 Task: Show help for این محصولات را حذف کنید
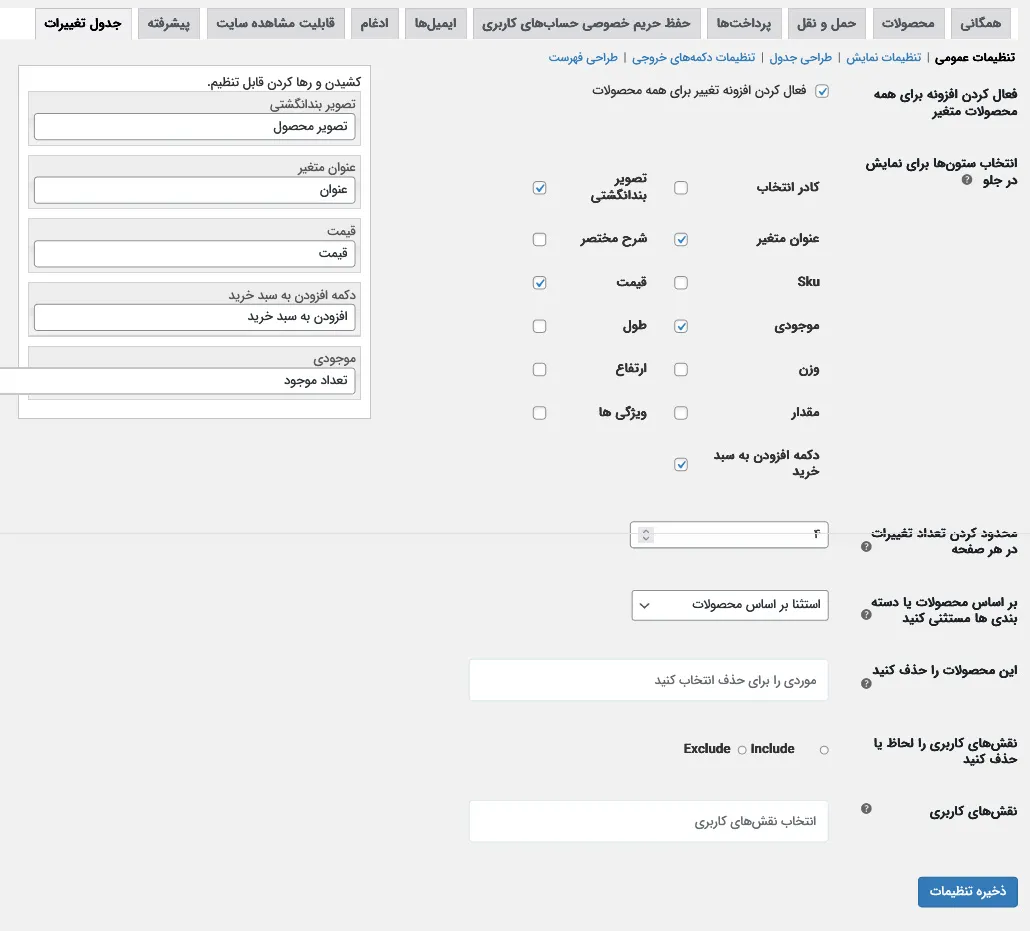pos(866,683)
